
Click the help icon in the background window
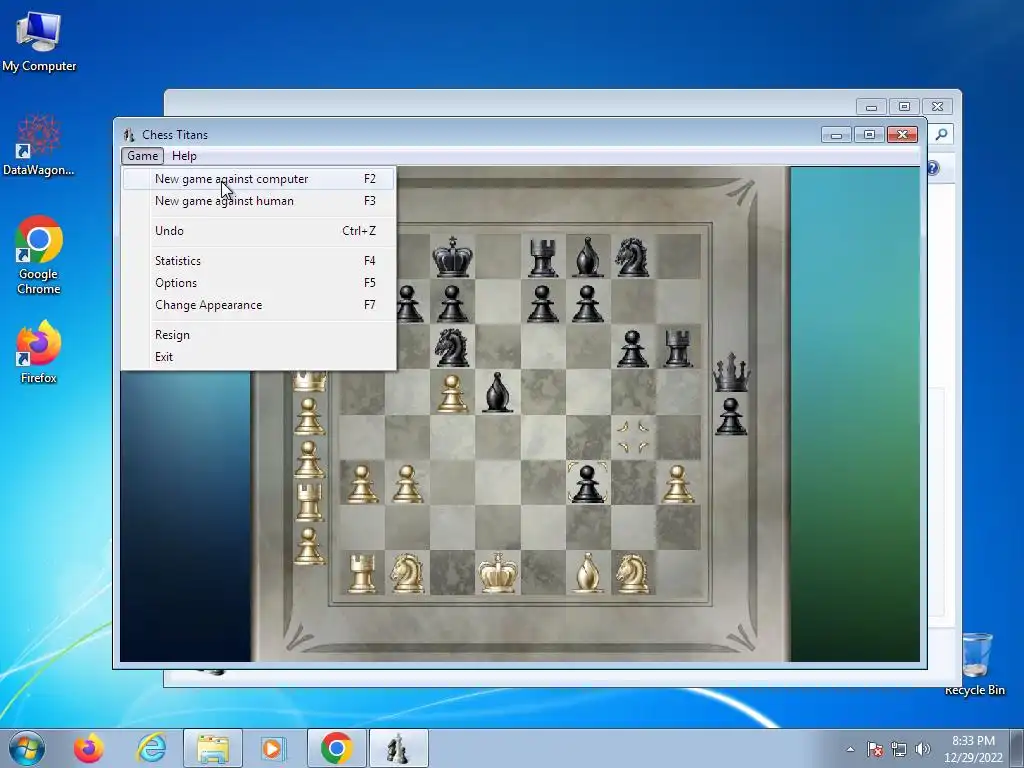pos(933,168)
